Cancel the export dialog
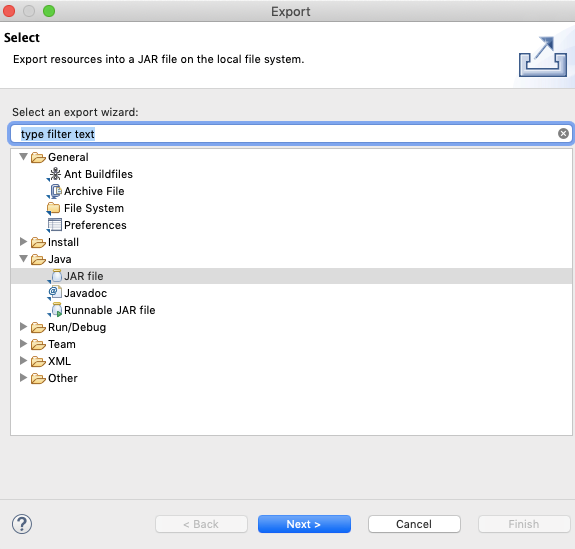This screenshot has height=549, width=575. click(x=414, y=524)
